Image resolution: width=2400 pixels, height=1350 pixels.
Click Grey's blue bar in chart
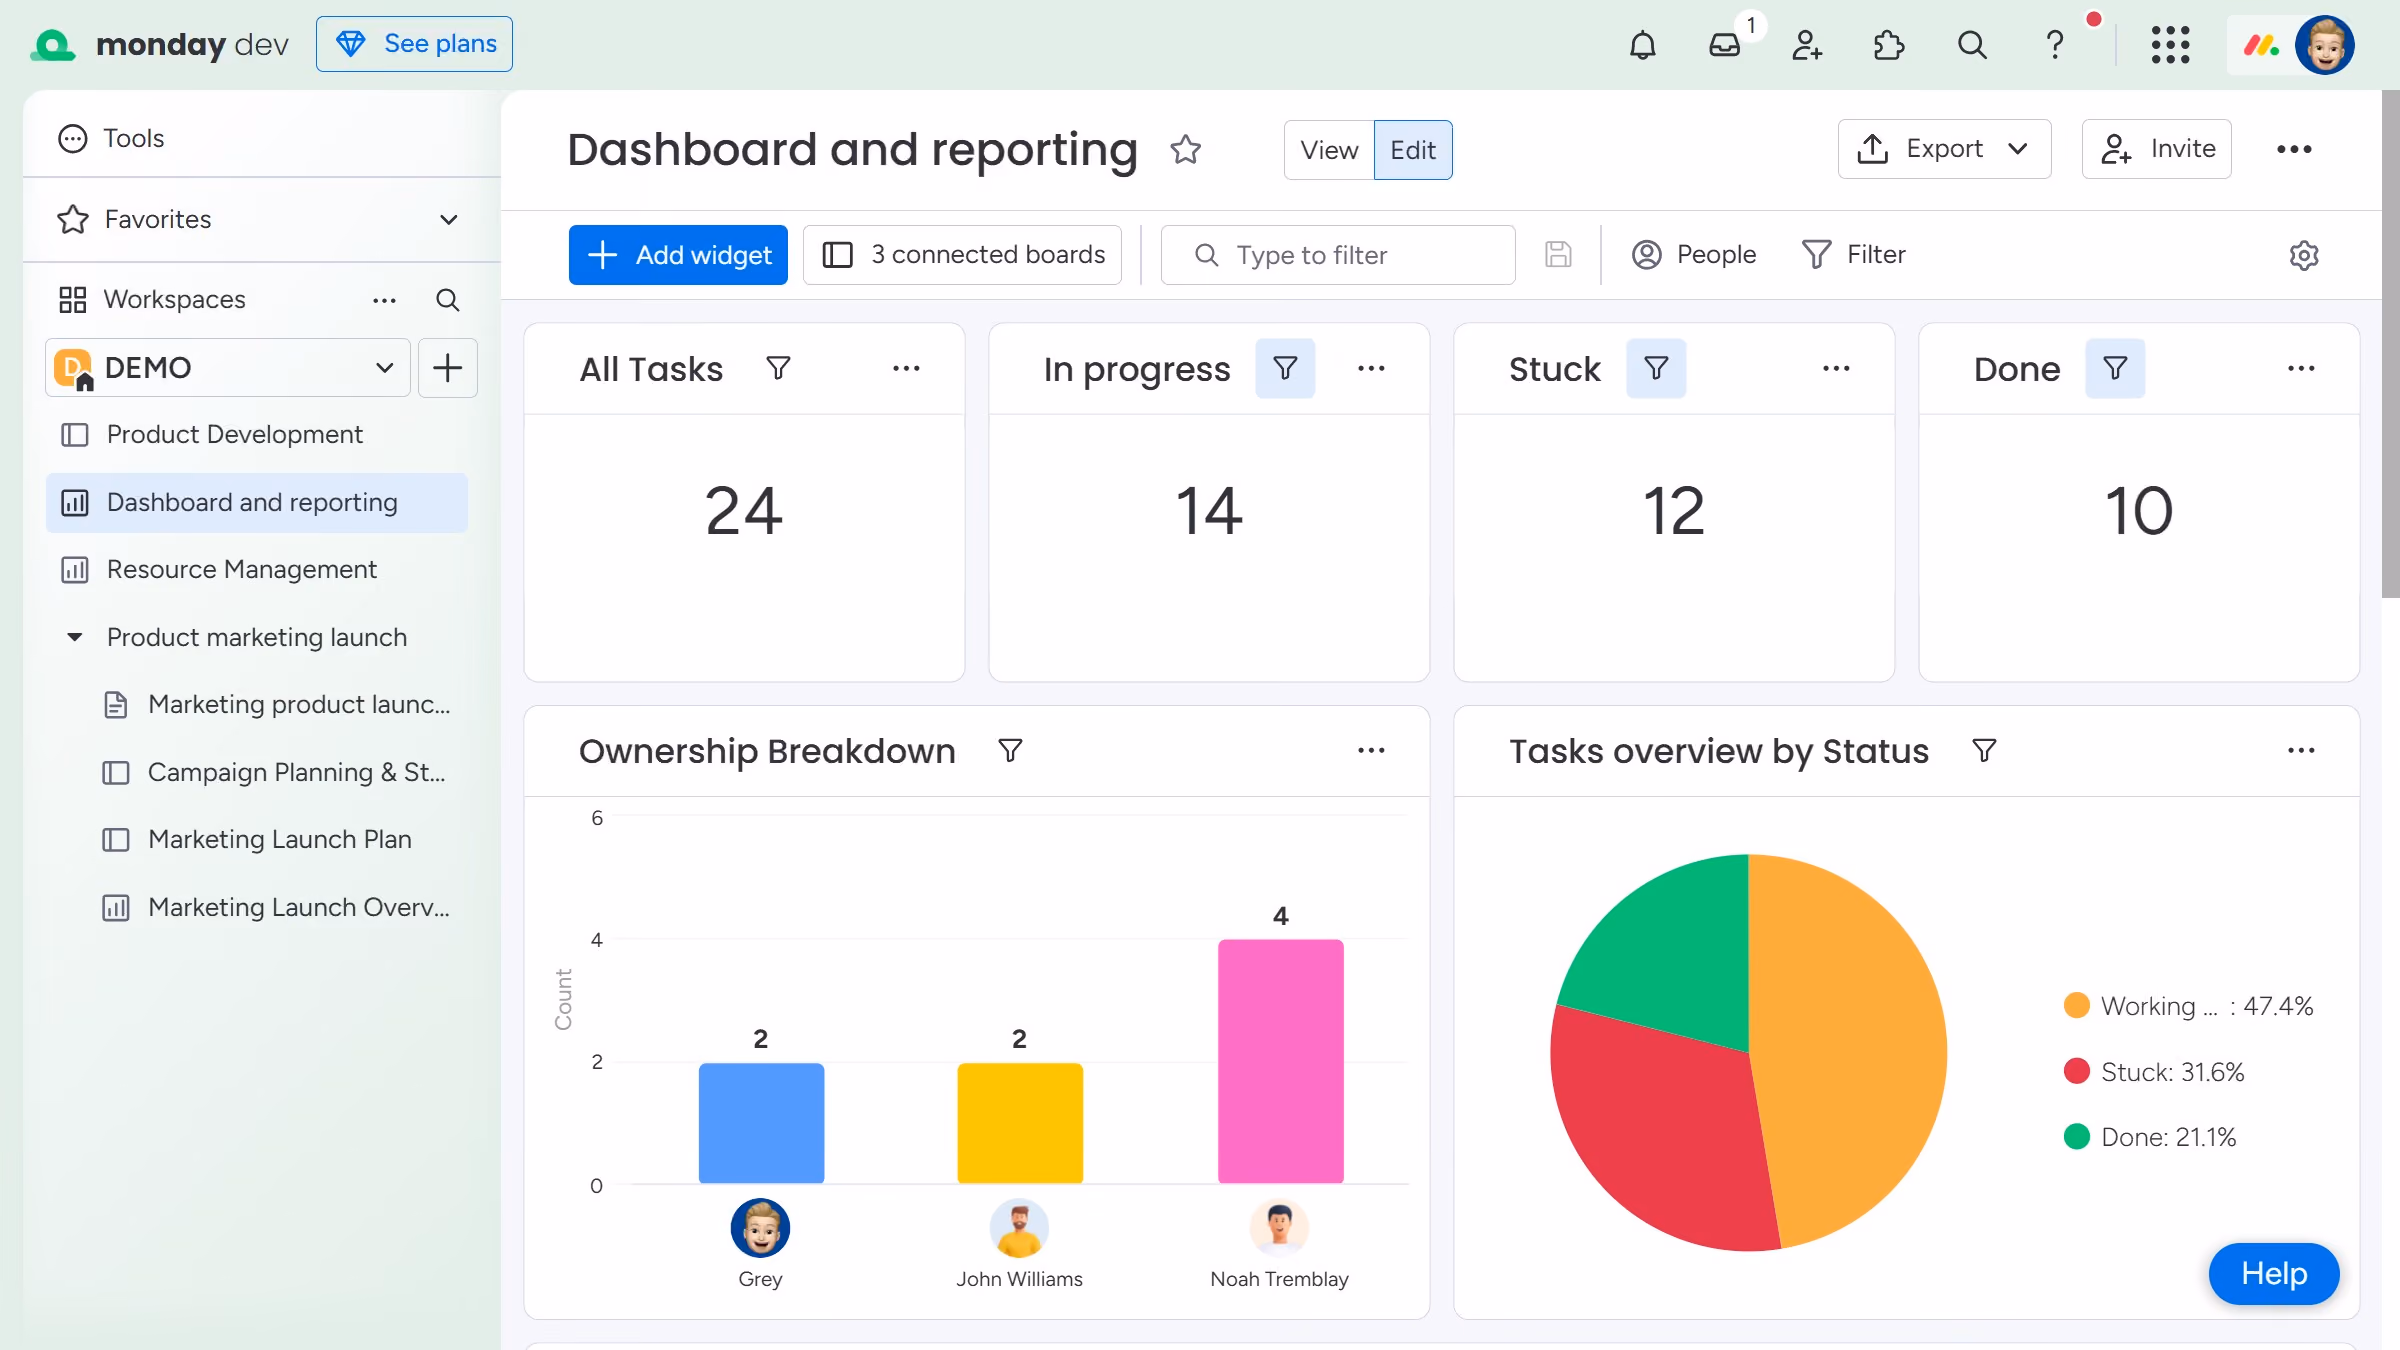click(x=761, y=1123)
